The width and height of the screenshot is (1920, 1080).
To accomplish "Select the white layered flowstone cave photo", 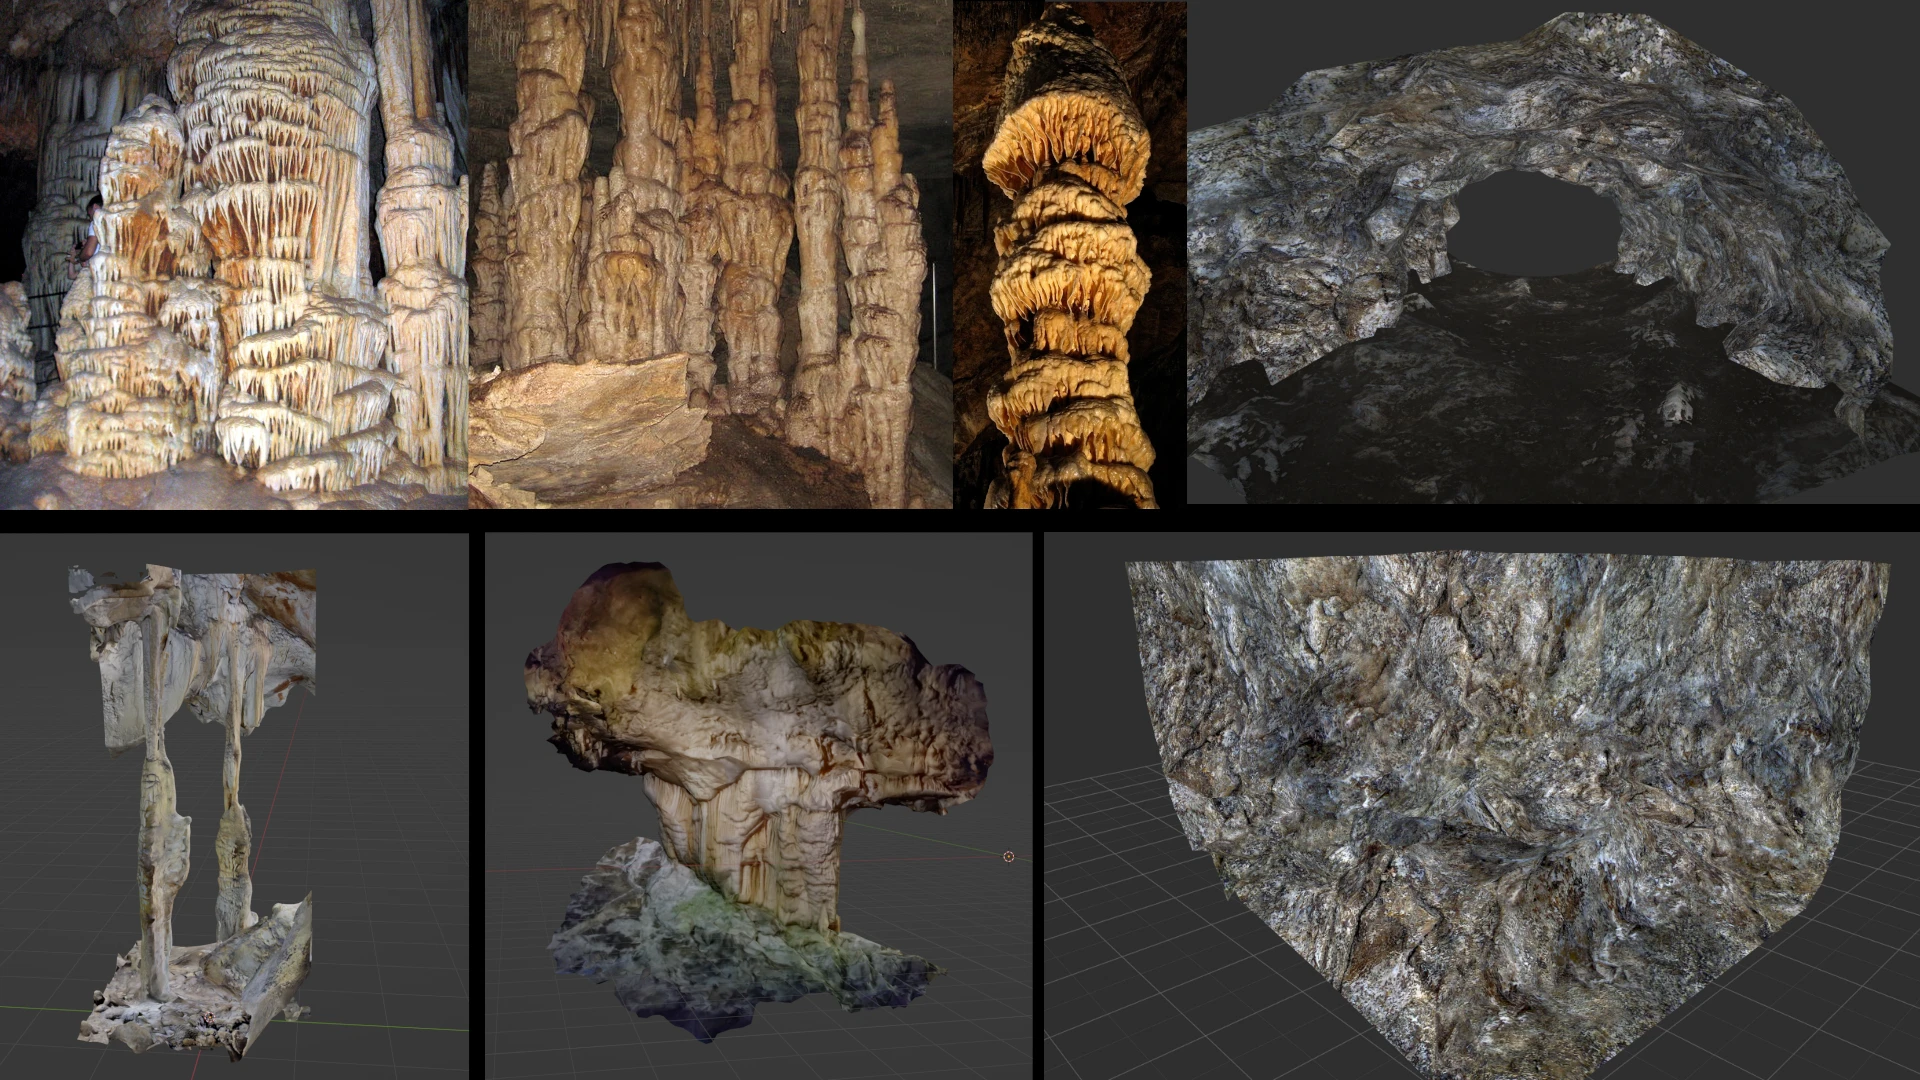I will (234, 254).
